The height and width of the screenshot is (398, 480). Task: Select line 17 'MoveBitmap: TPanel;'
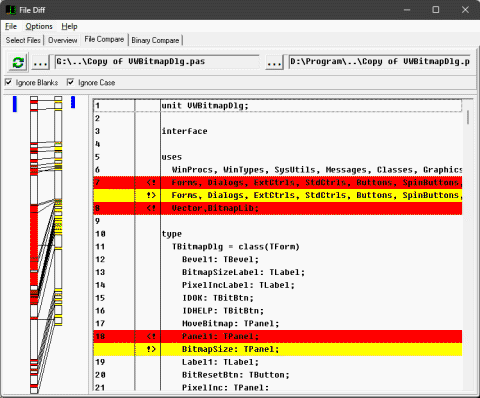278,324
